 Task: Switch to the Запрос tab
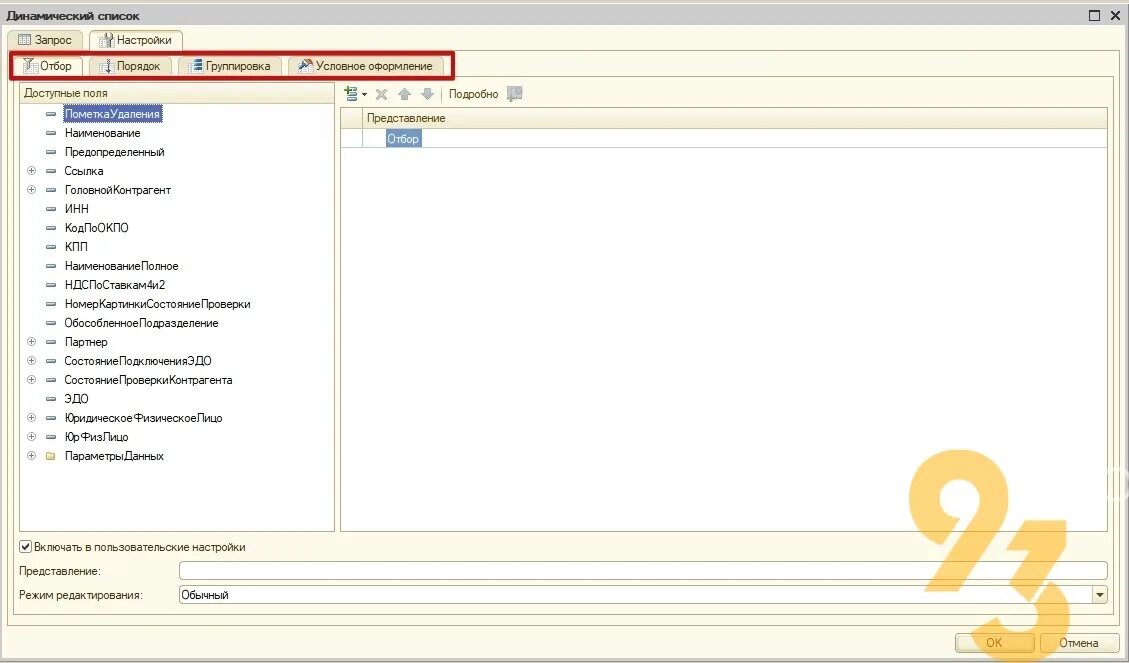pos(45,40)
